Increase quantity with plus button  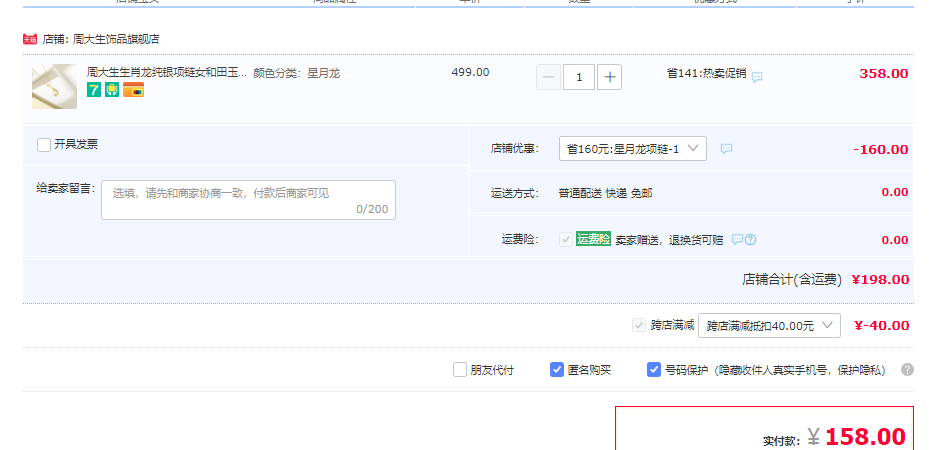[609, 77]
